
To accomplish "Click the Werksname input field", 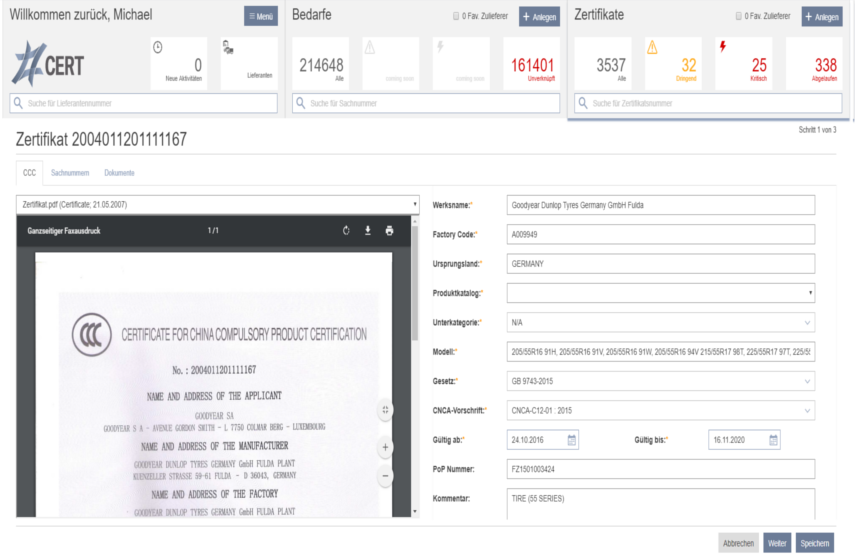I will pyautogui.click(x=661, y=205).
